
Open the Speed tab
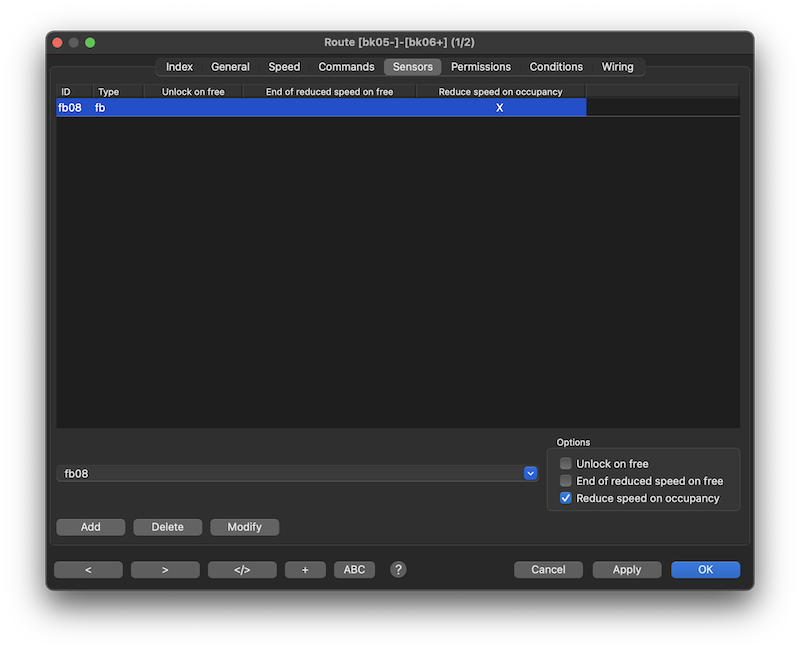pos(284,67)
